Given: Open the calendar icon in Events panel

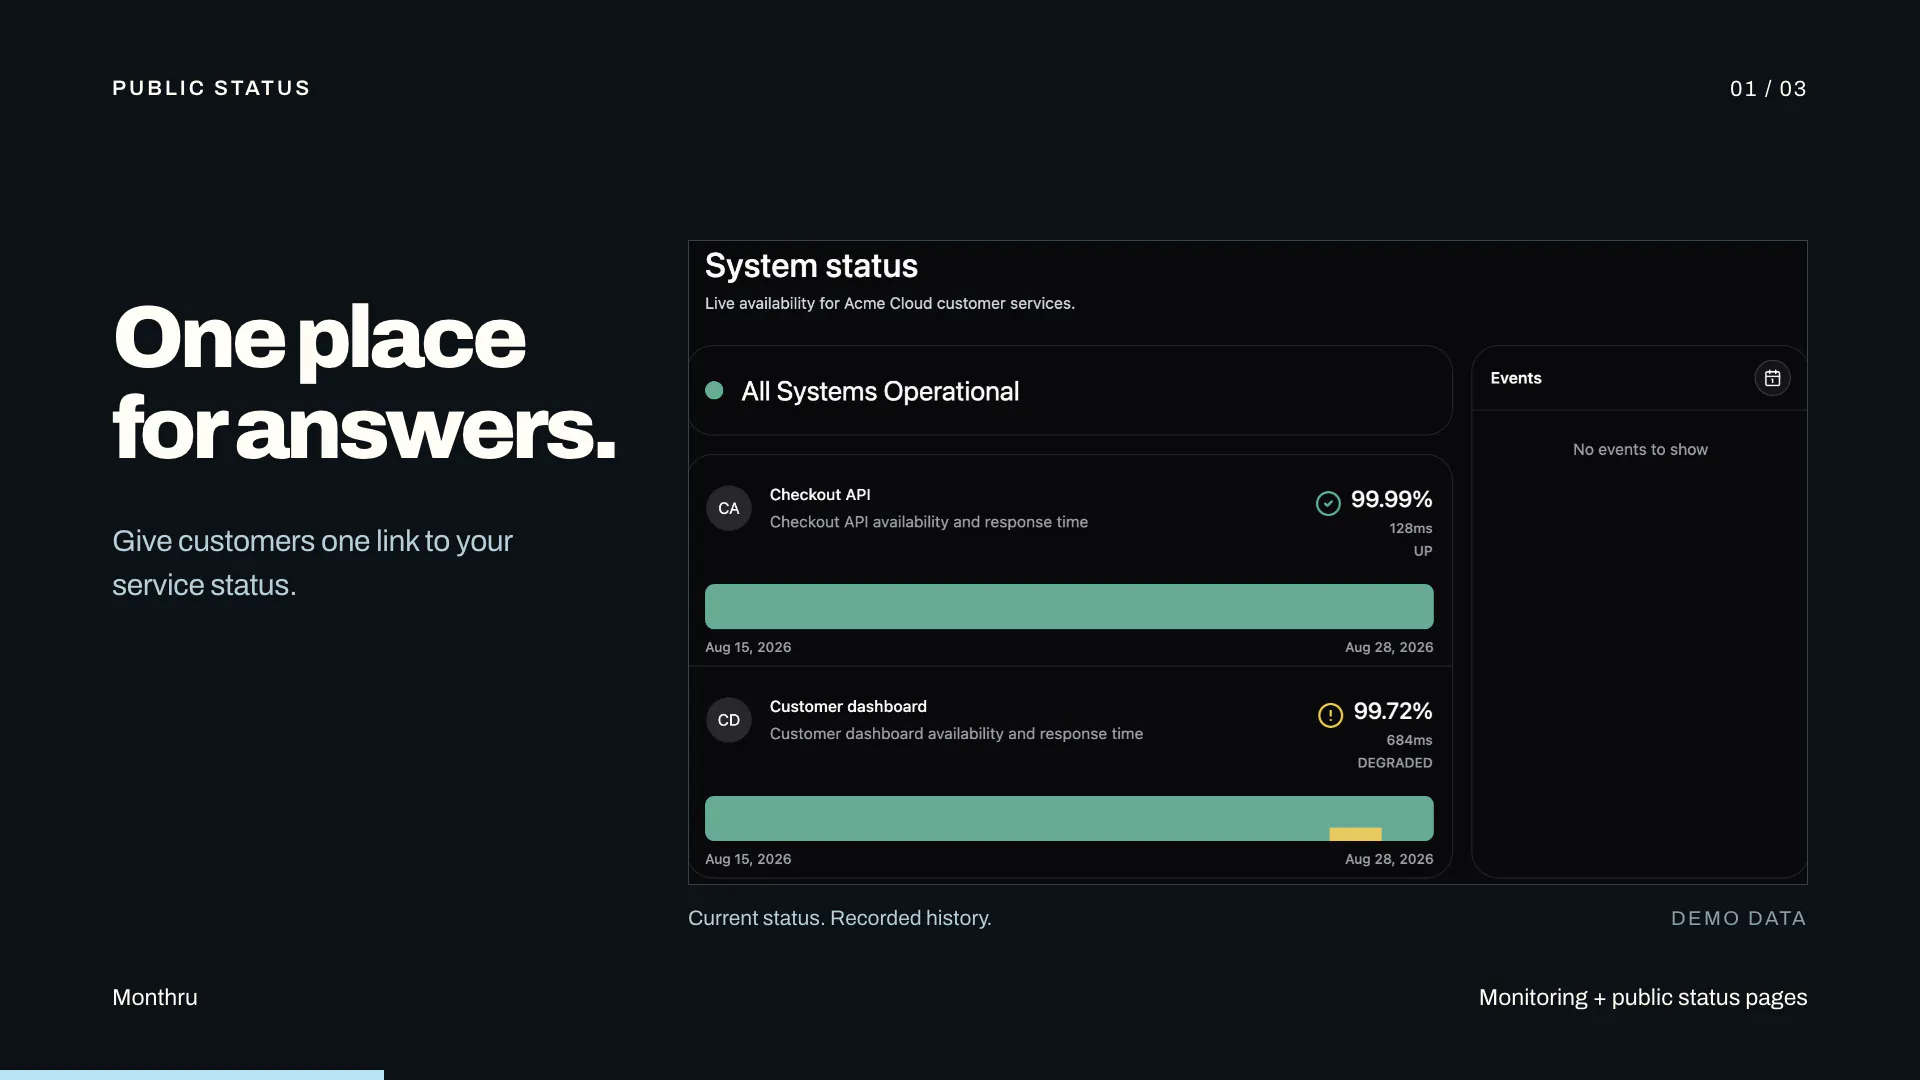Looking at the screenshot, I should 1772,378.
